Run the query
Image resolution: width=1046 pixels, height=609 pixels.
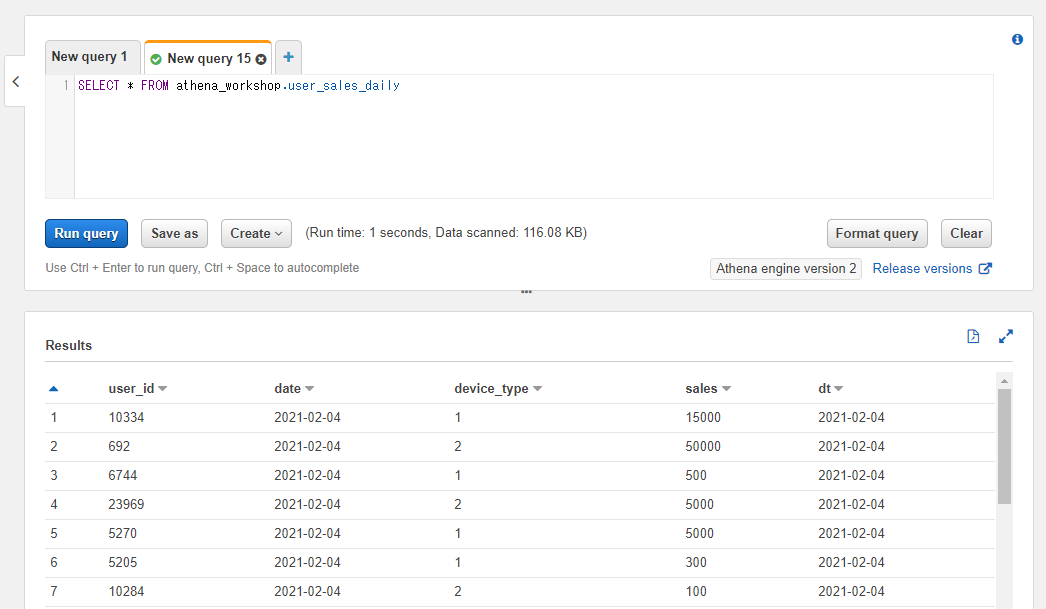[x=86, y=233]
